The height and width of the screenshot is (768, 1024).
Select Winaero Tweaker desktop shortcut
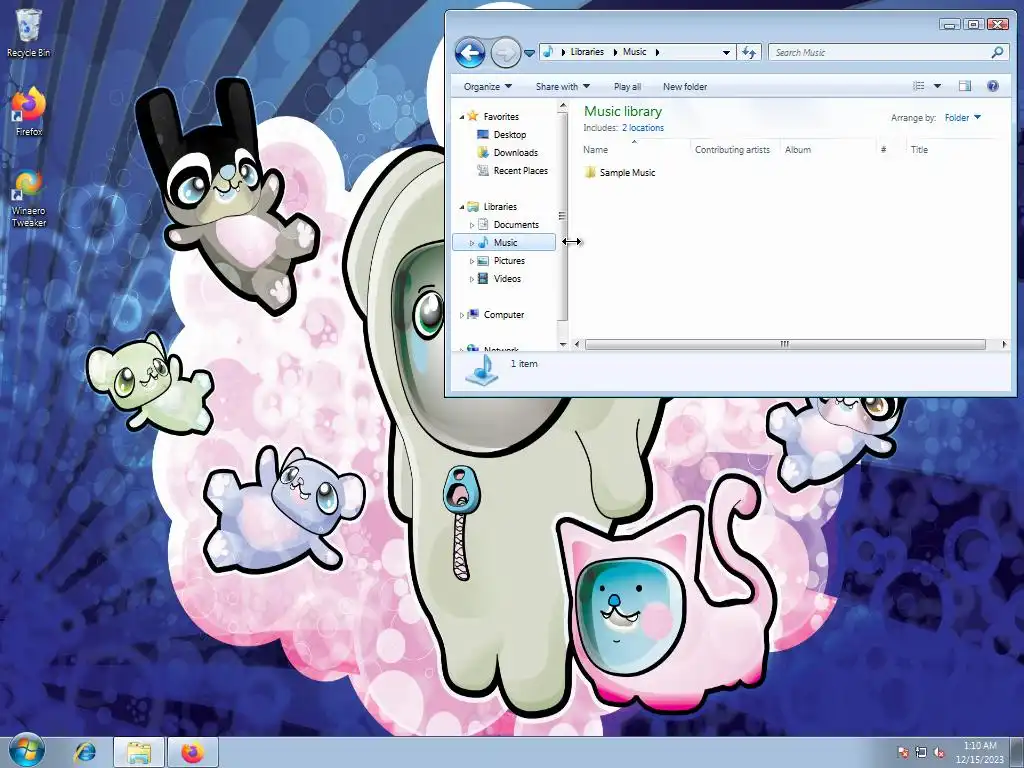click(29, 198)
